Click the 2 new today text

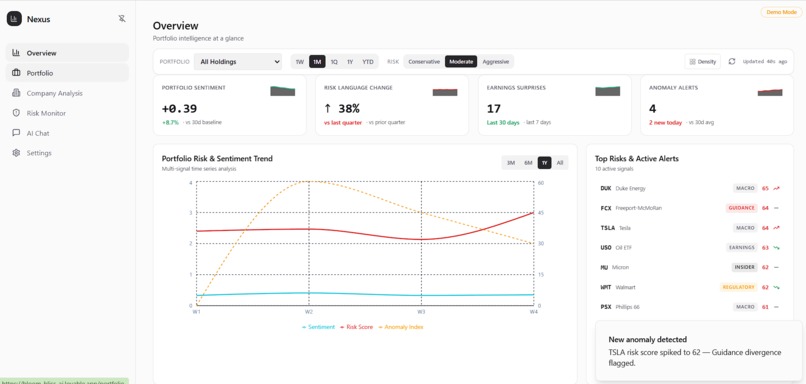[x=665, y=122]
